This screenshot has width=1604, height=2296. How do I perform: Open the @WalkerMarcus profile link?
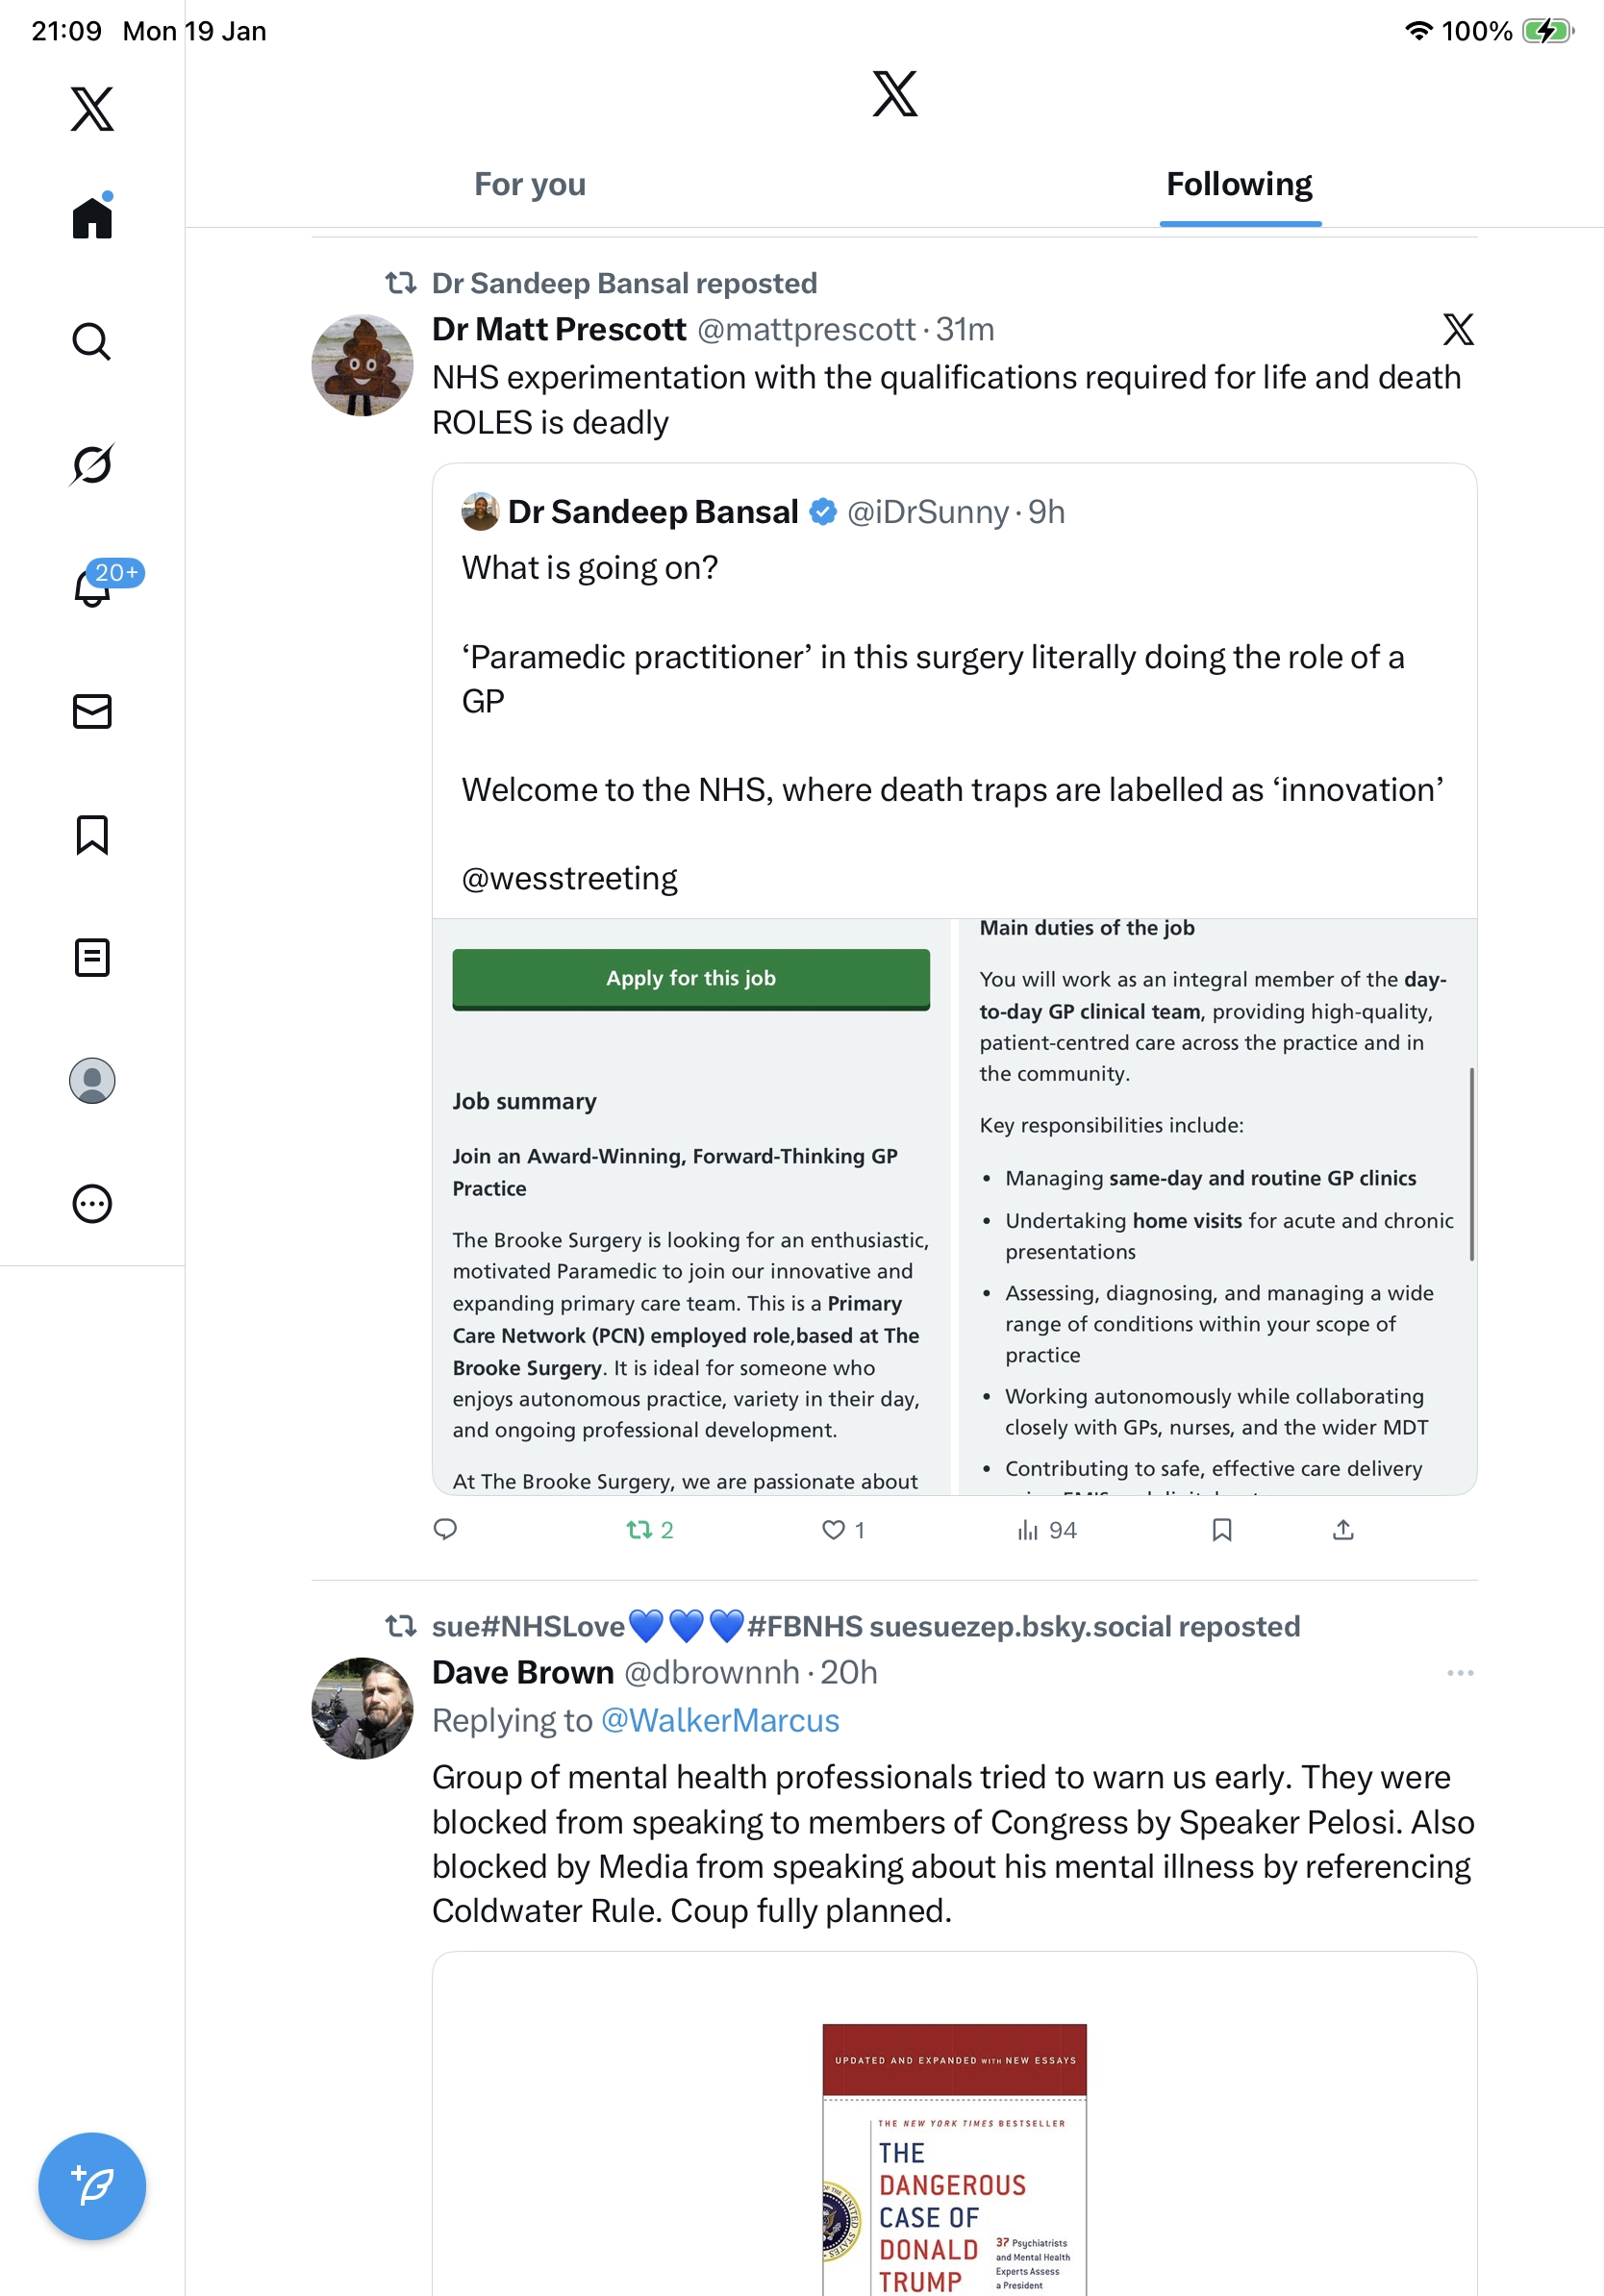click(x=719, y=1720)
